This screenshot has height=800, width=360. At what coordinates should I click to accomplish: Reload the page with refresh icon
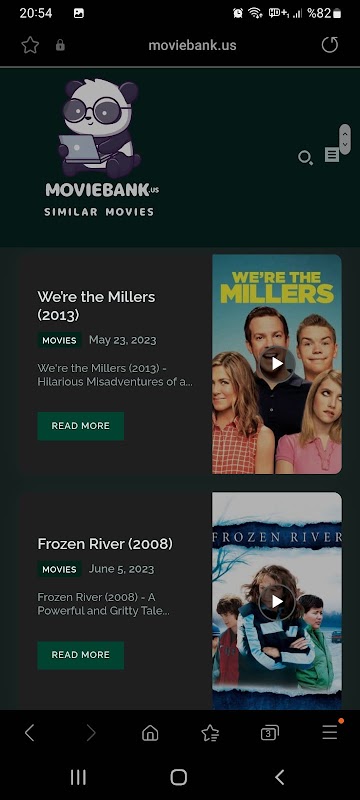click(329, 45)
